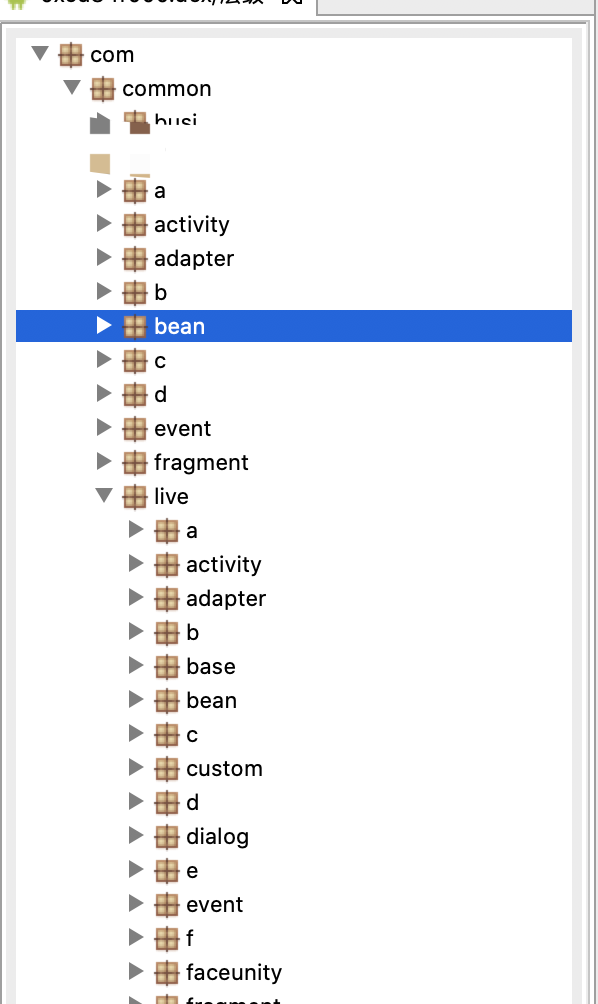Click the package icon next to com

70,55
